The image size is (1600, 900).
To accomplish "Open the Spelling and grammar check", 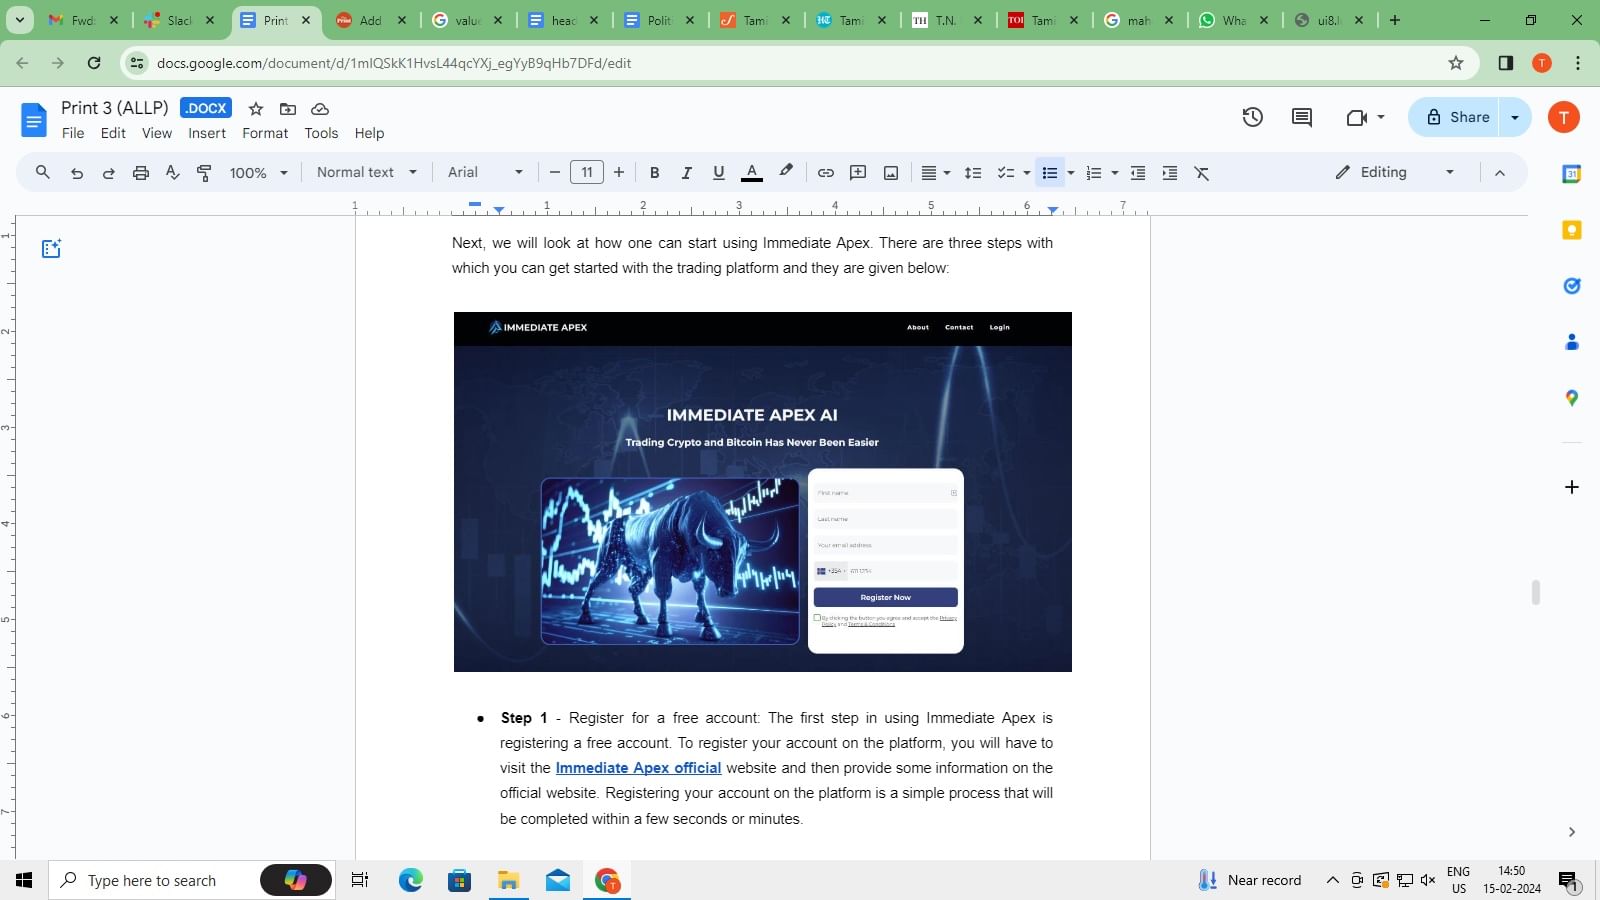I will [x=172, y=173].
